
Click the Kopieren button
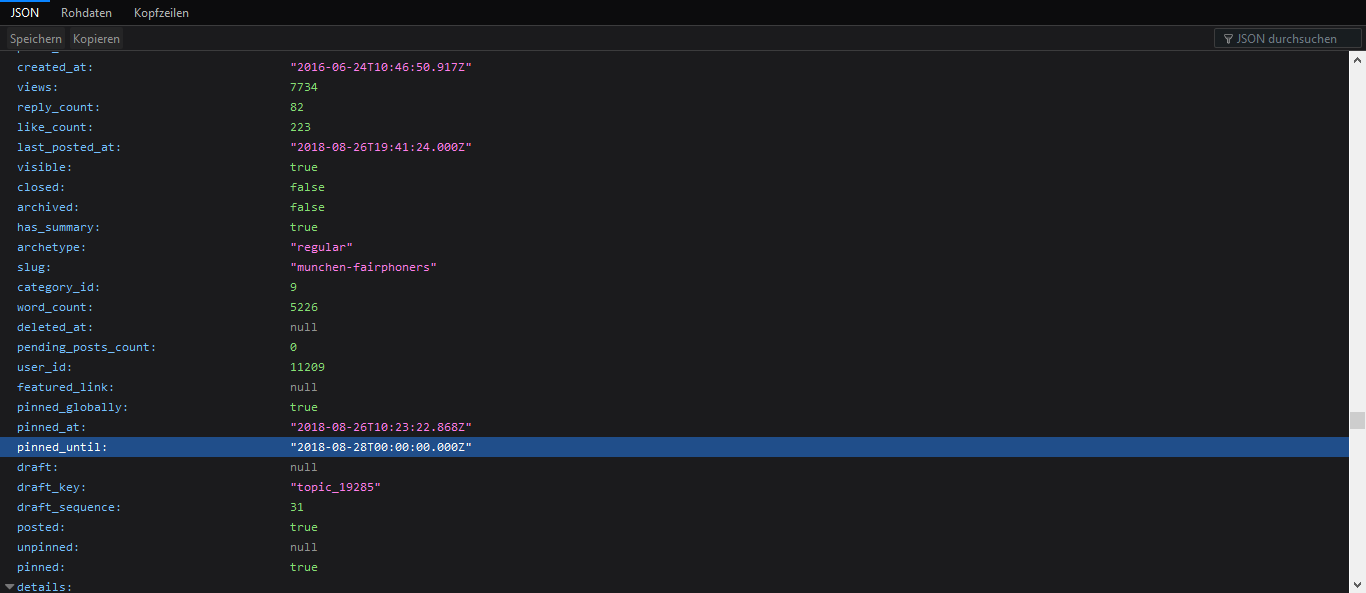tap(96, 39)
